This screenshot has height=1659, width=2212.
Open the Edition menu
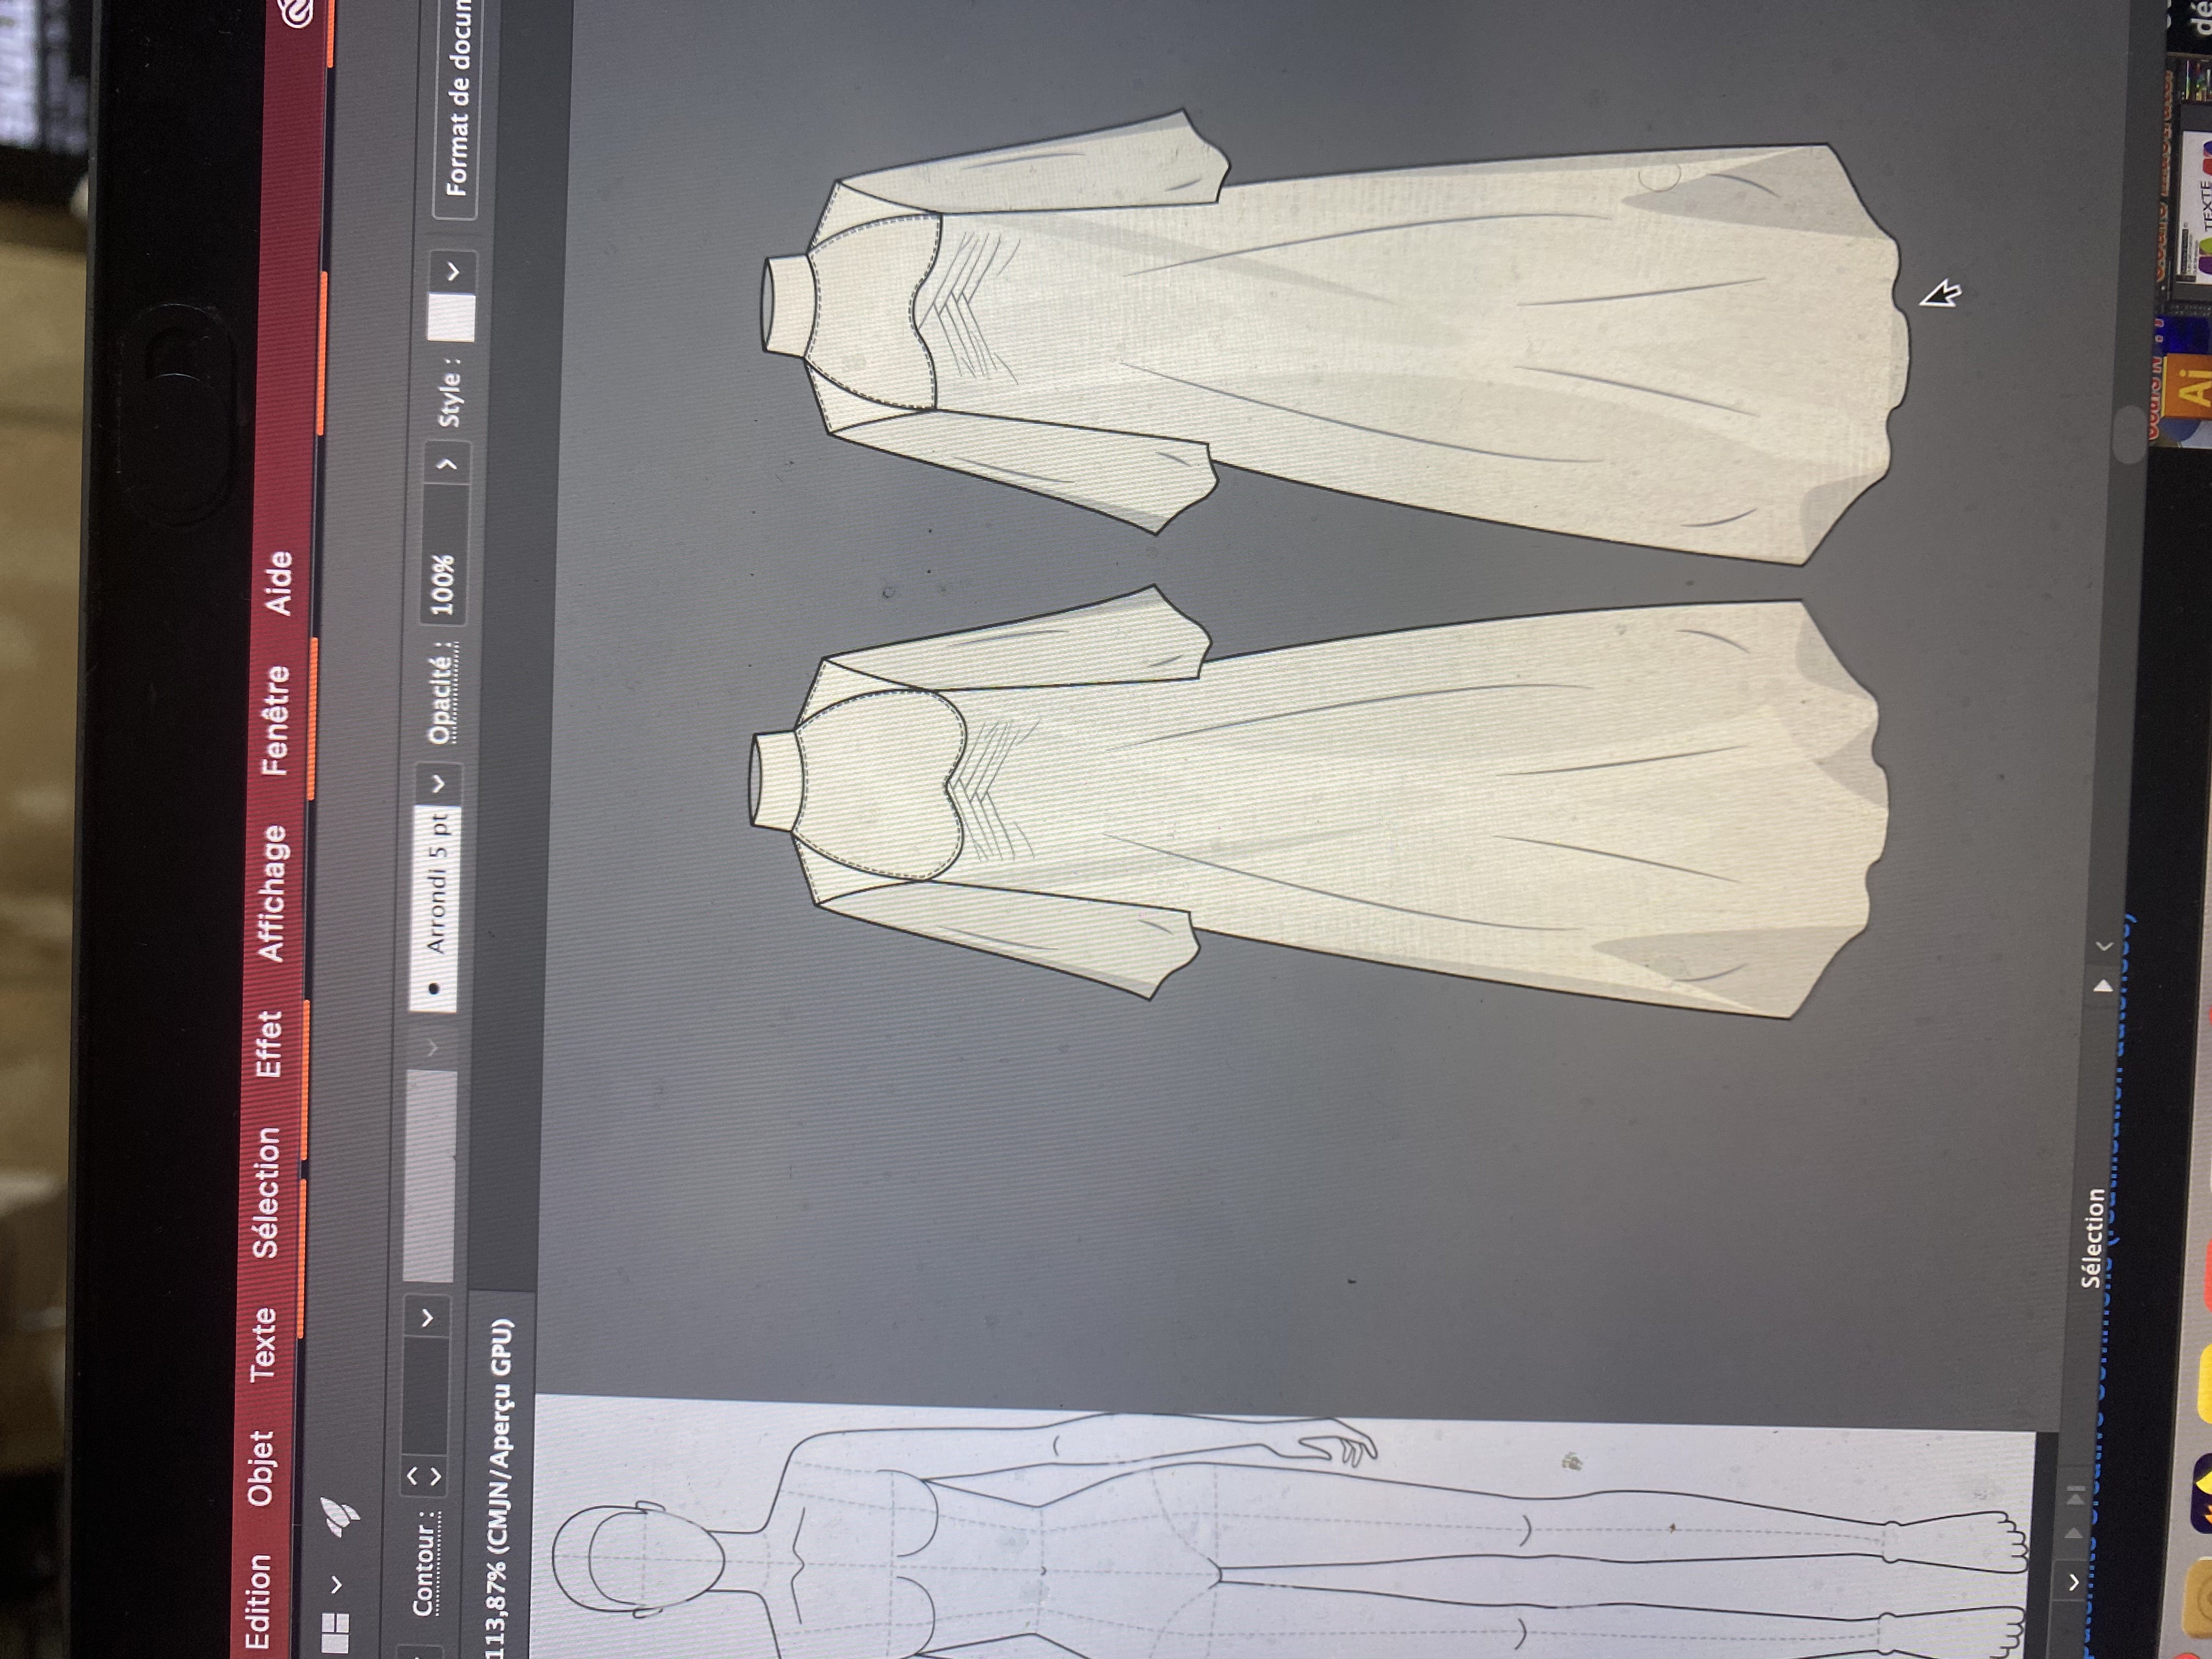pyautogui.click(x=257, y=1602)
